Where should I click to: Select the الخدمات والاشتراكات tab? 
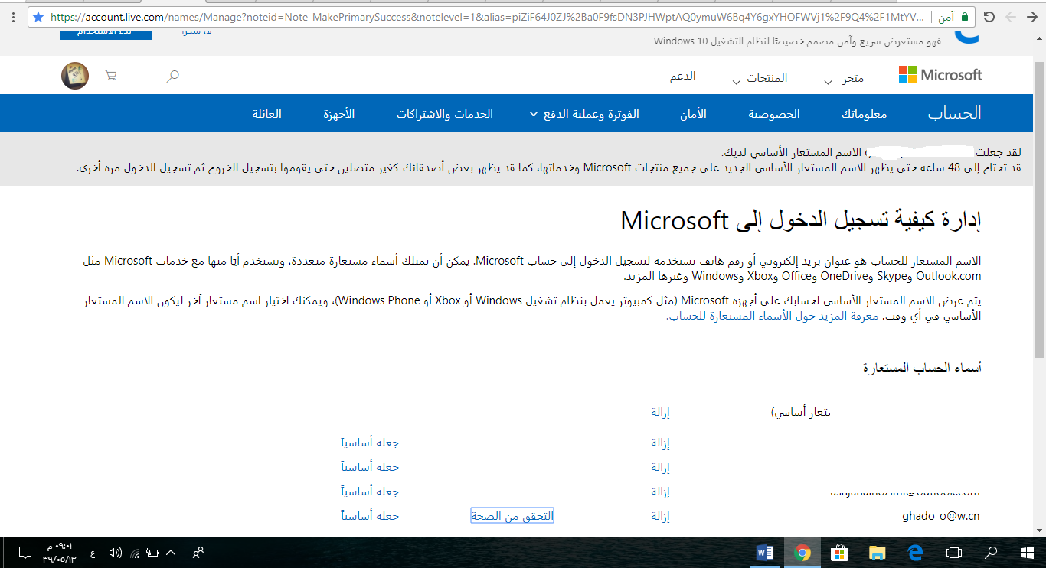coord(444,114)
